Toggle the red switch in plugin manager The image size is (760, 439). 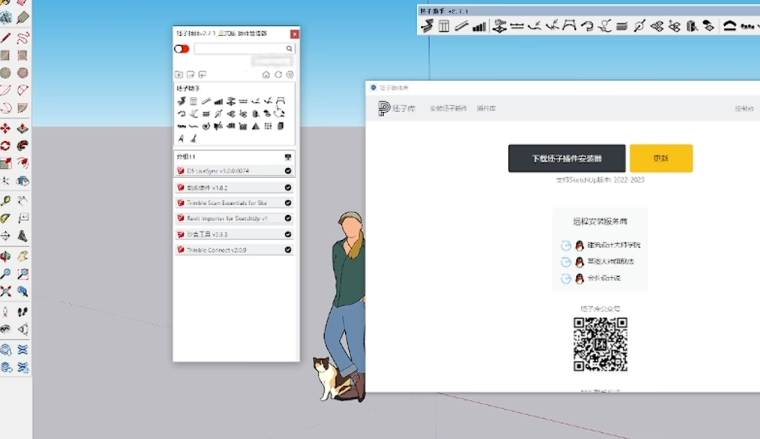(181, 48)
